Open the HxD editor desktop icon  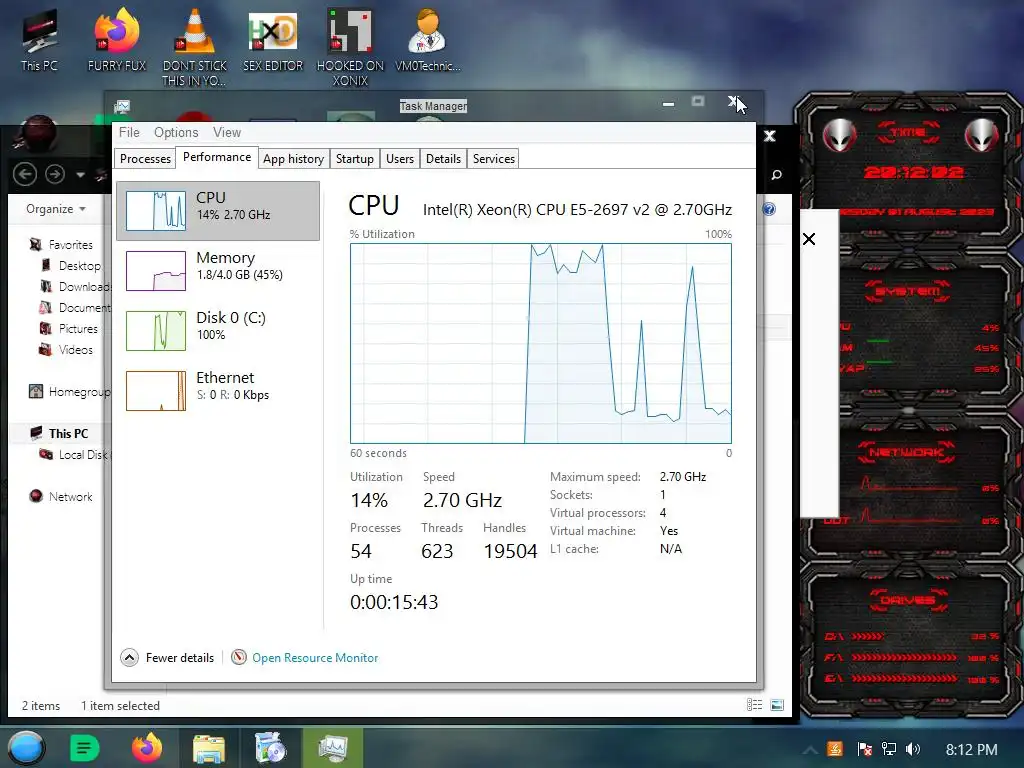[273, 42]
